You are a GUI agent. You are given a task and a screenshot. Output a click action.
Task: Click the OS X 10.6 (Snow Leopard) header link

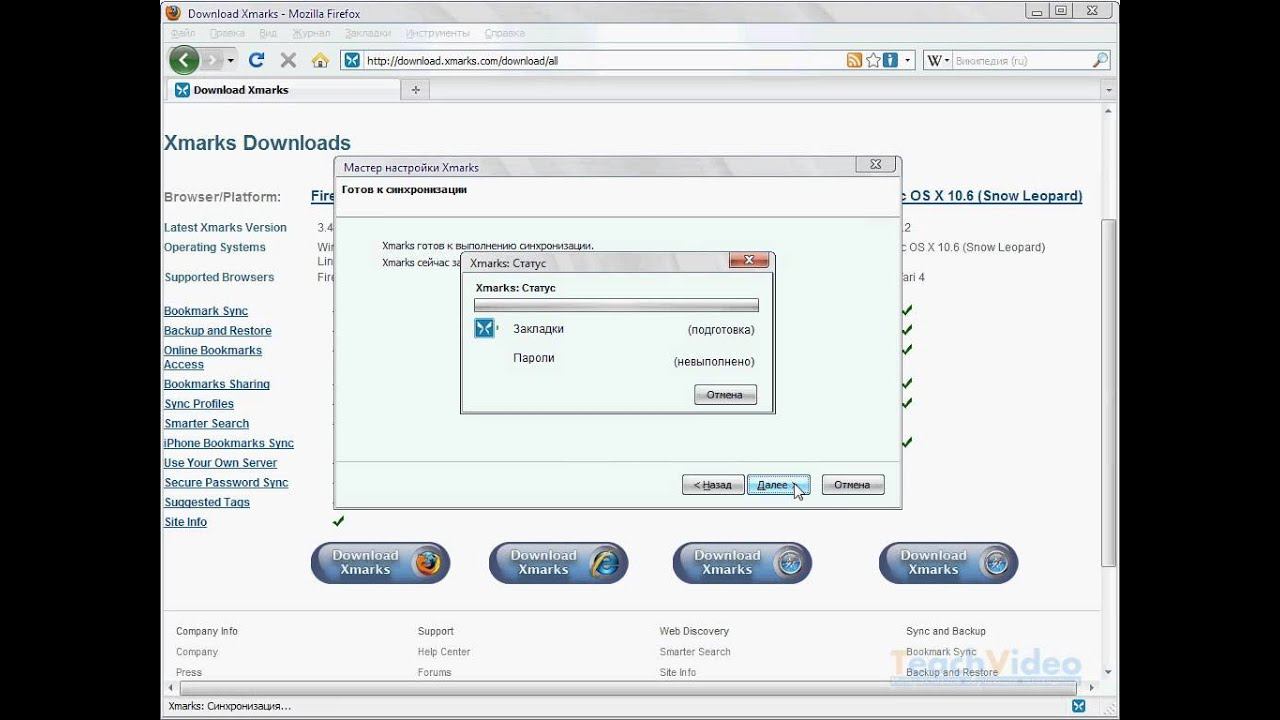pos(992,196)
